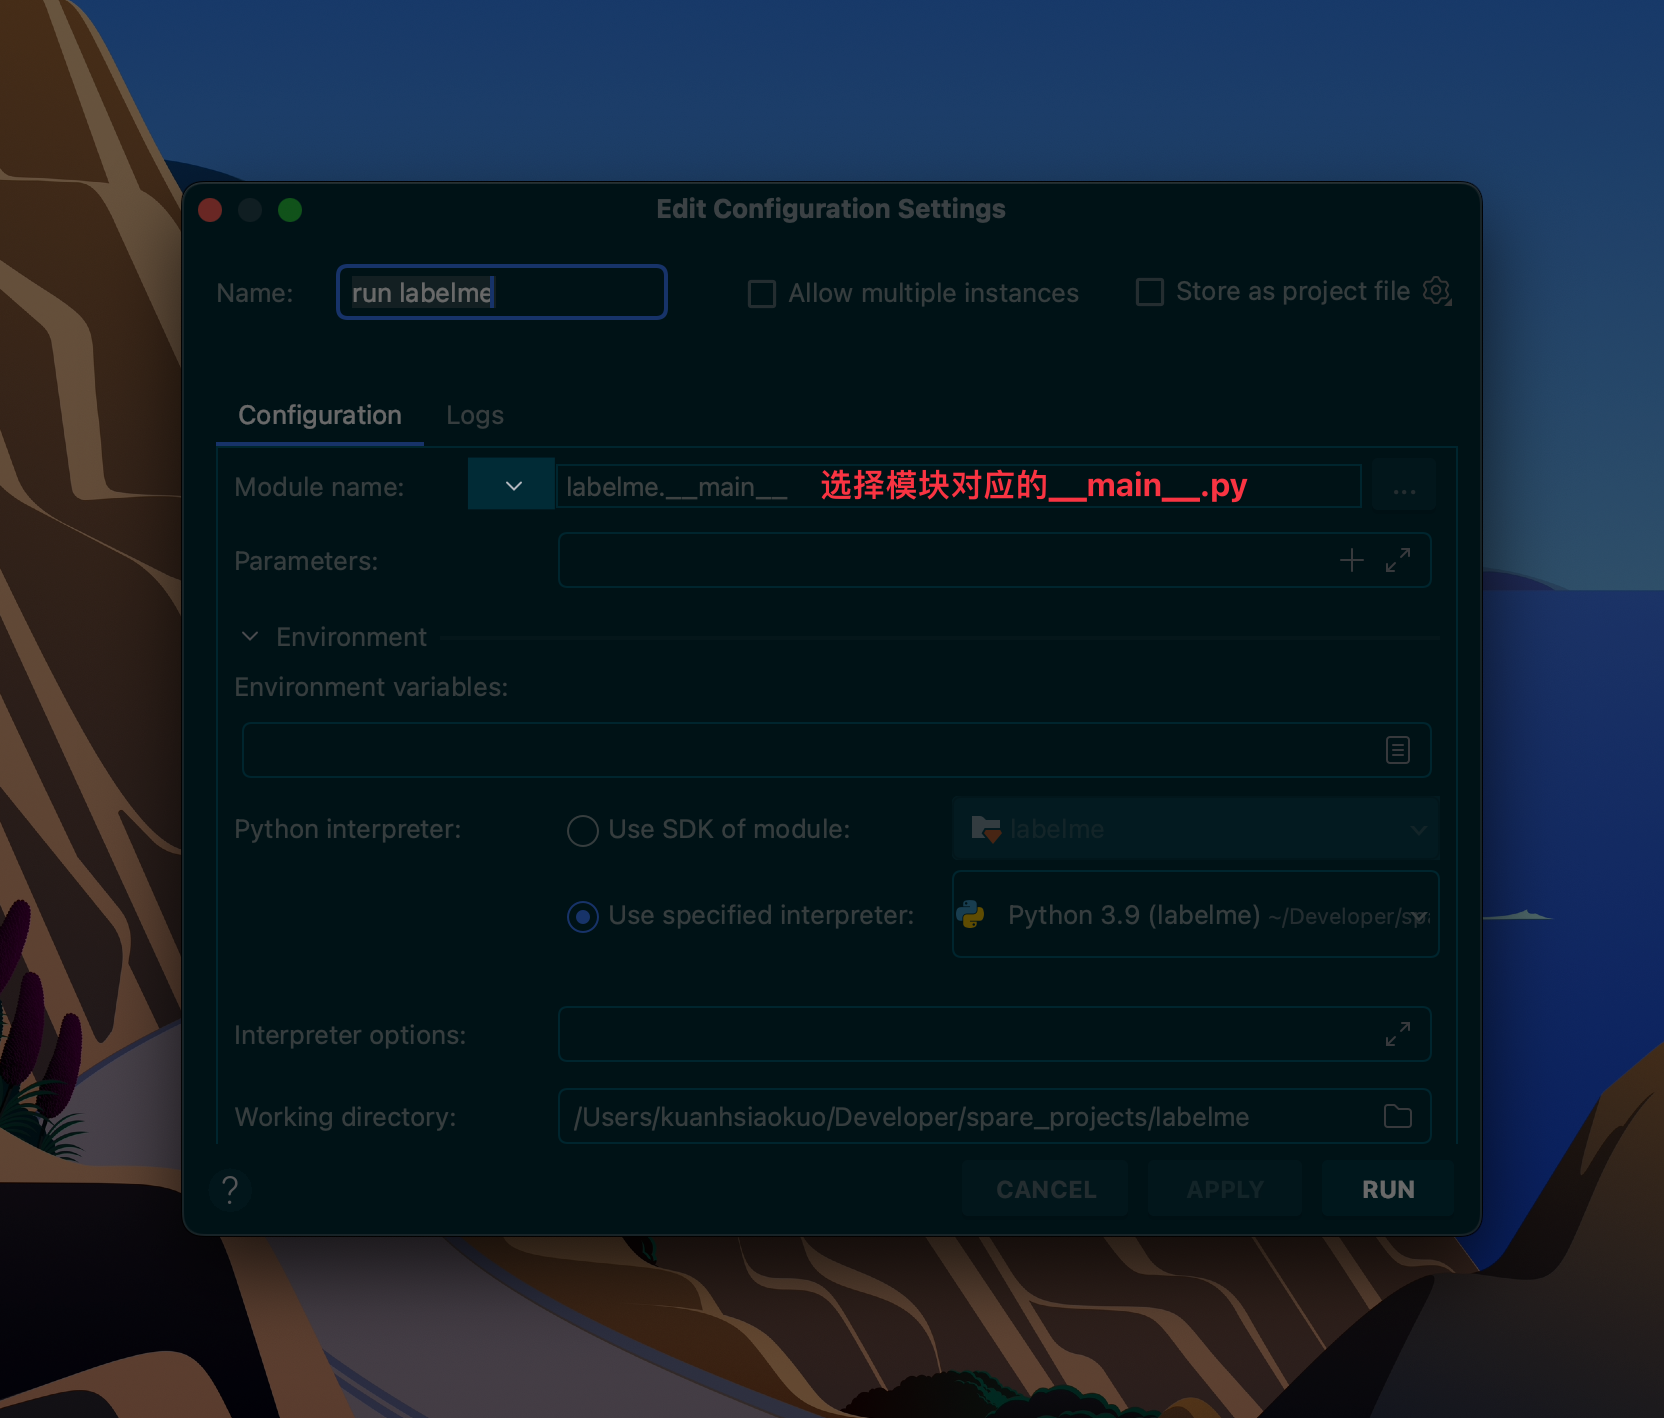The width and height of the screenshot is (1664, 1418).
Task: Click the Environment variables input field
Action: pyautogui.click(x=837, y=750)
